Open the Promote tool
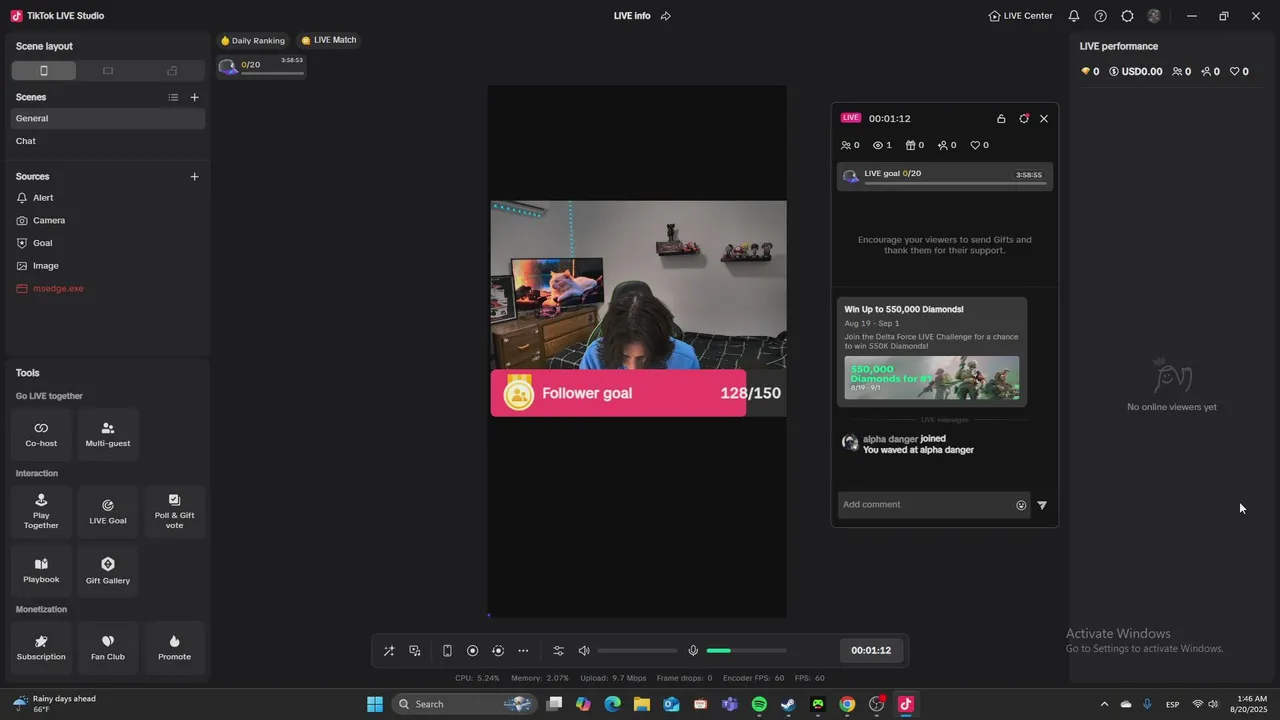 [174, 647]
